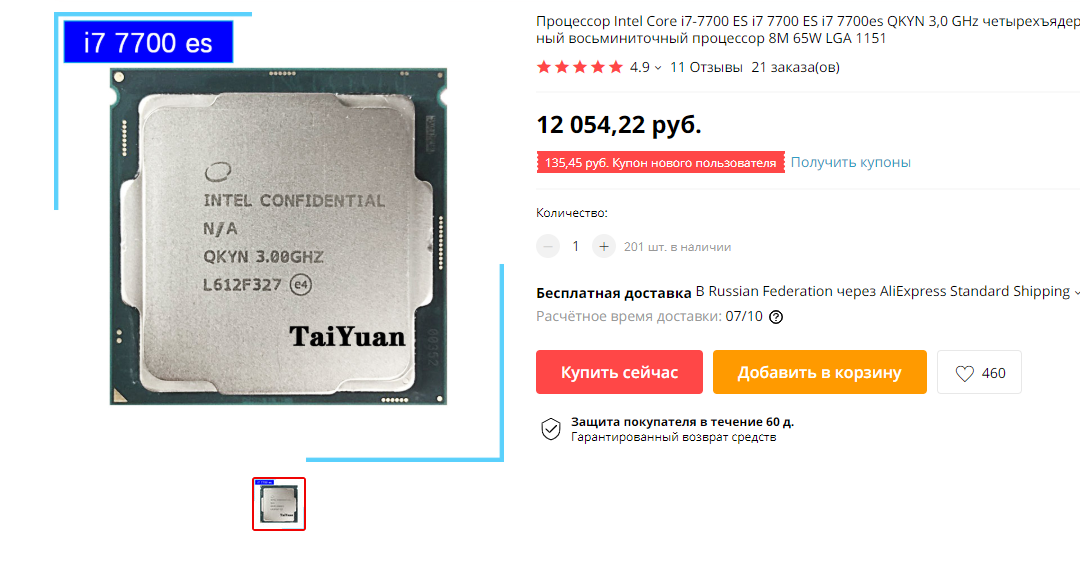Expand the shipping method options chevron
This screenshot has width=1080, height=566.
pos(1076,293)
